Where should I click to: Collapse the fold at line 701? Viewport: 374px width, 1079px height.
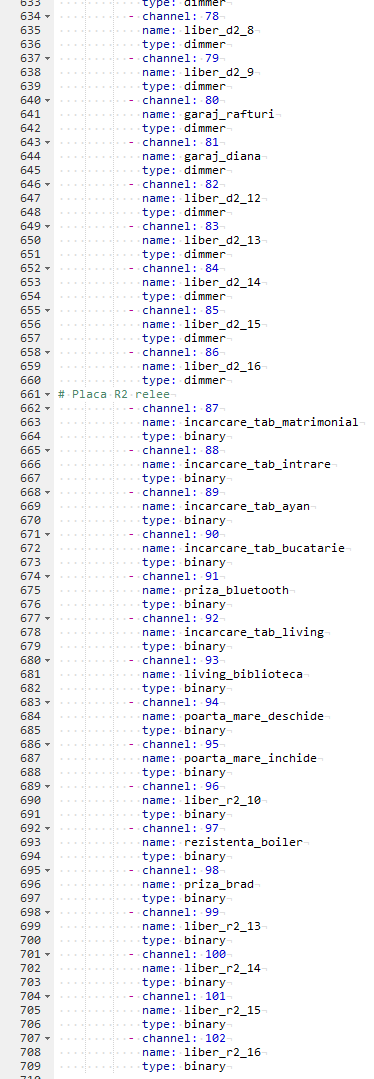click(48, 954)
